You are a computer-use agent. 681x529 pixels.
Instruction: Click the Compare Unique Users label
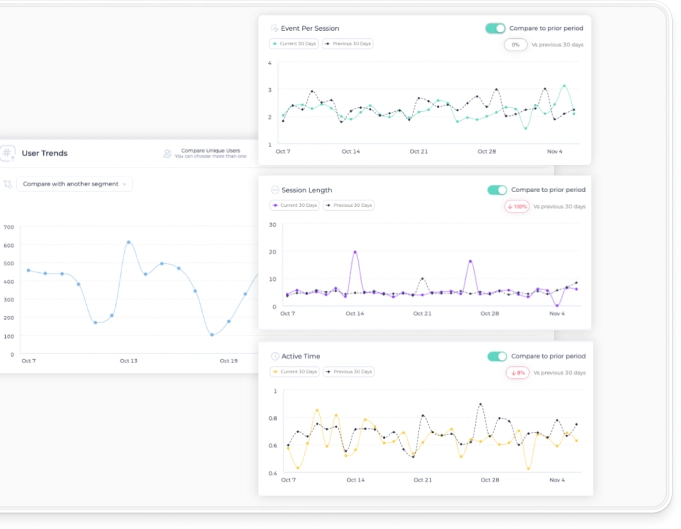click(208, 151)
